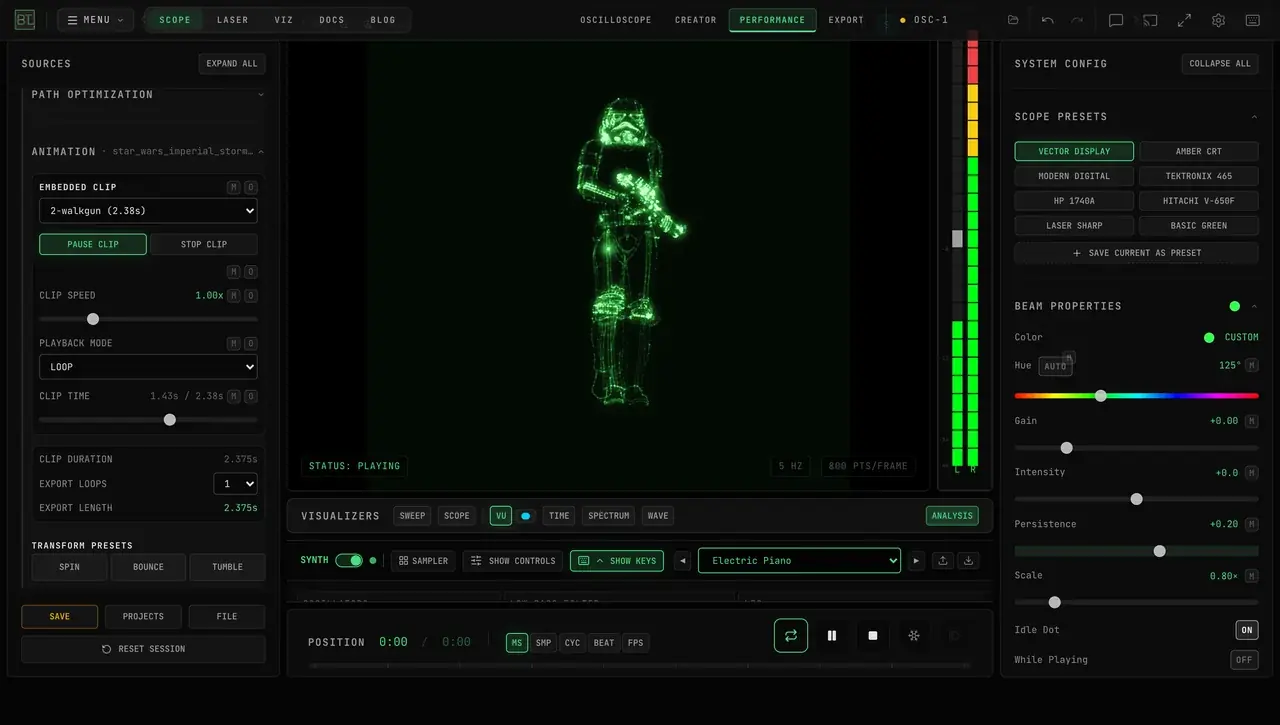Click the O button beside Embedded Clip
Image resolution: width=1280 pixels, height=725 pixels.
251,187
